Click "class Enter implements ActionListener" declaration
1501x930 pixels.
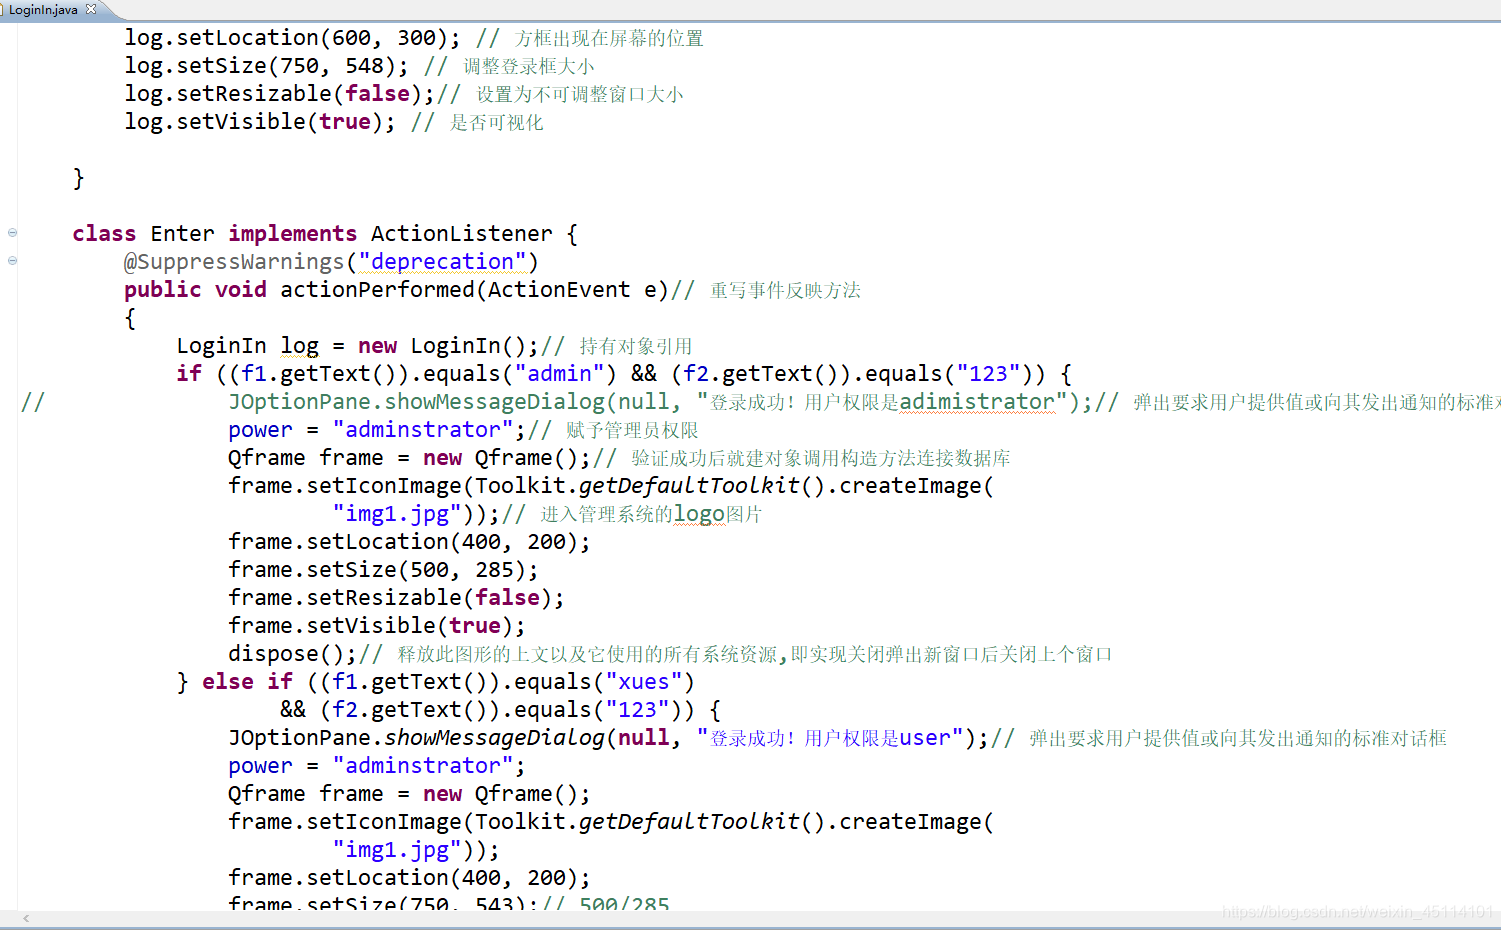pos(312,233)
